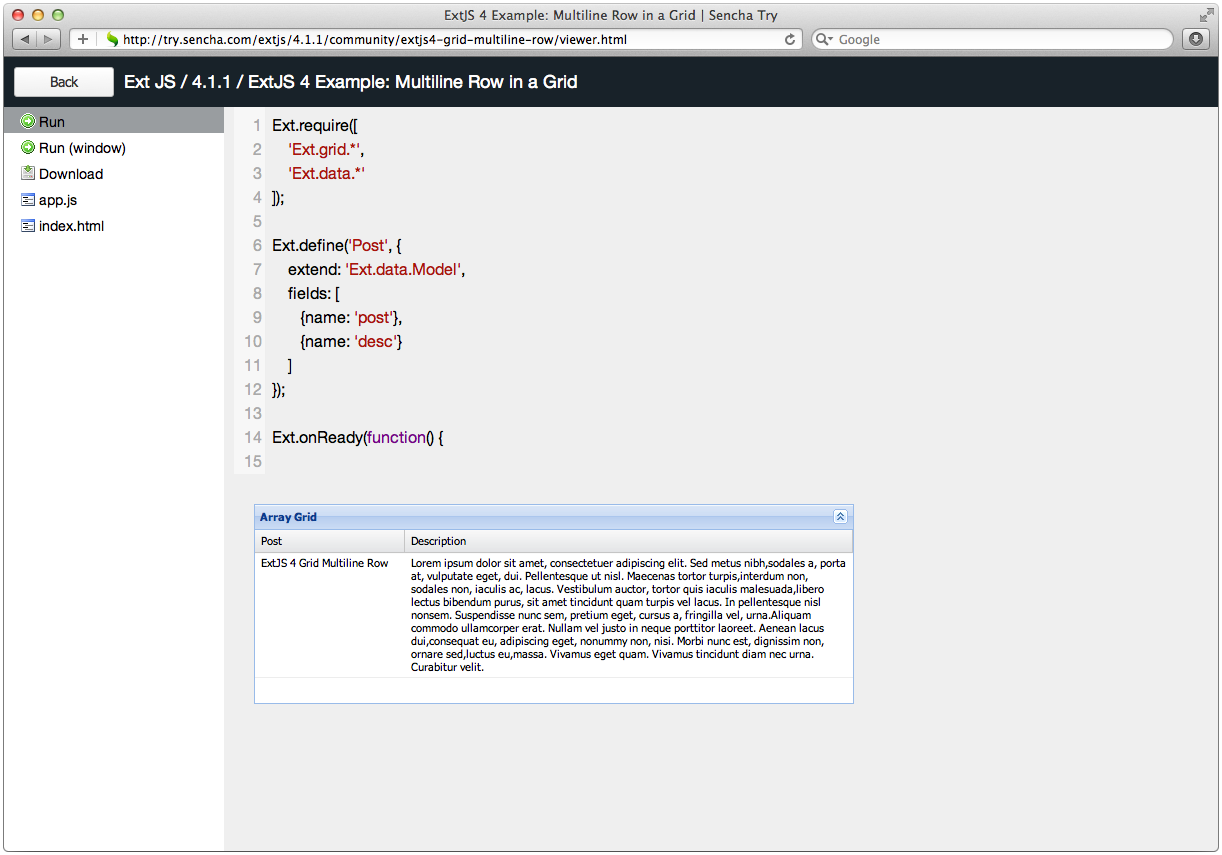Click the {name: 'desc'} code line
The width and height of the screenshot is (1222, 855).
pyautogui.click(x=351, y=342)
